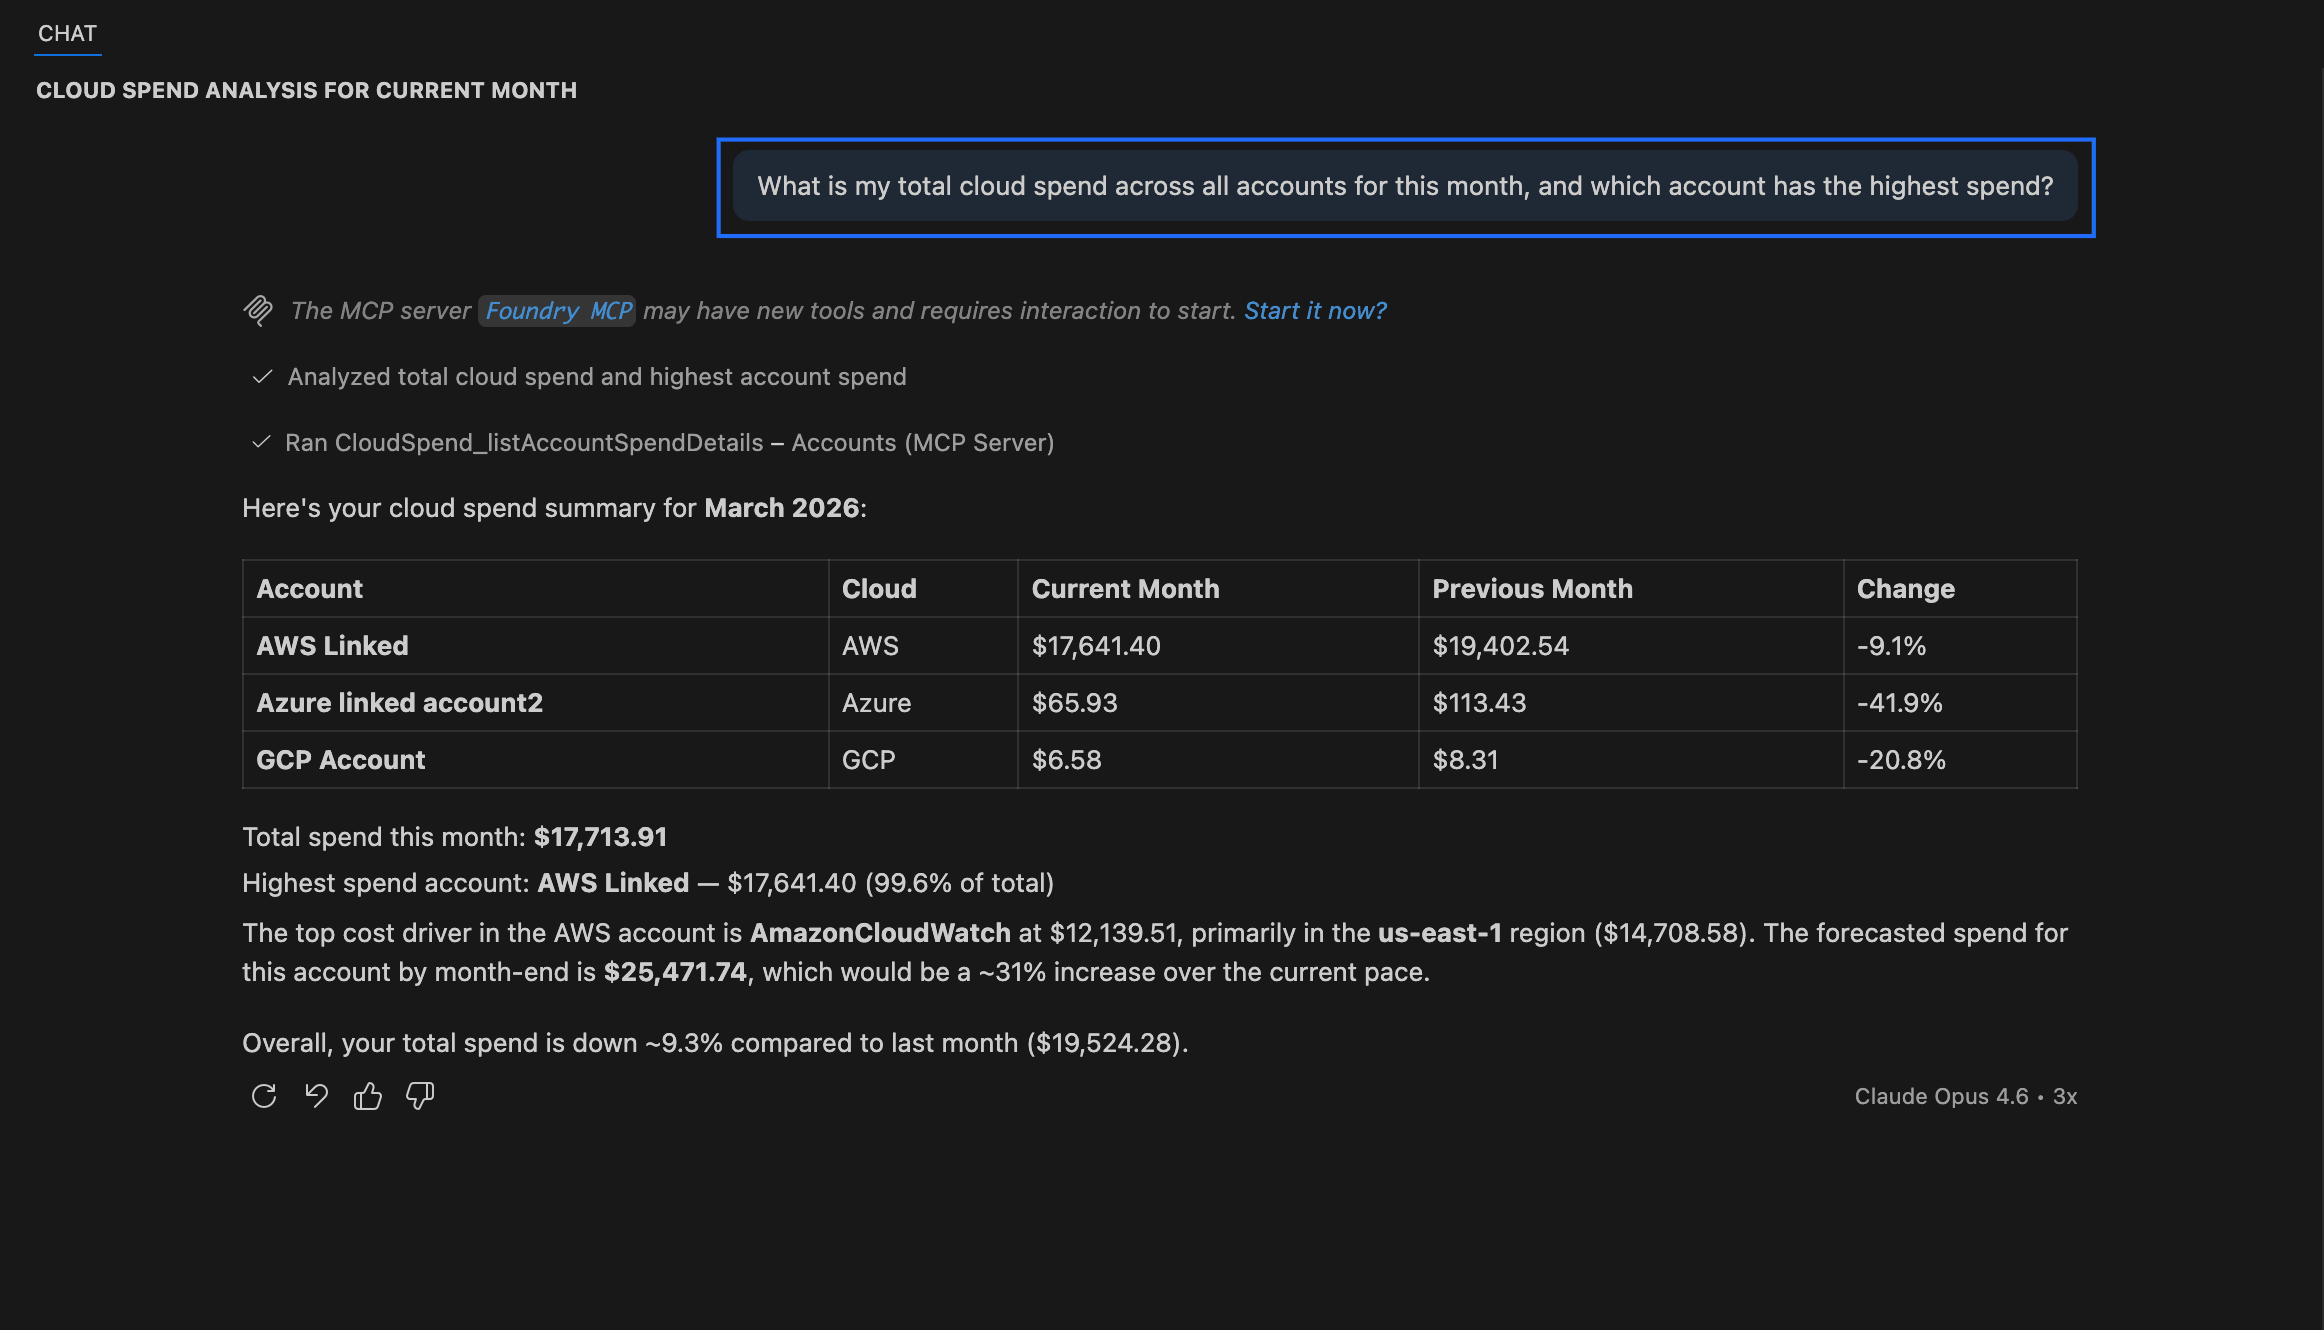This screenshot has height=1330, width=2324.
Task: Rerun the assistant's response with the retry icon
Action: (x=263, y=1096)
